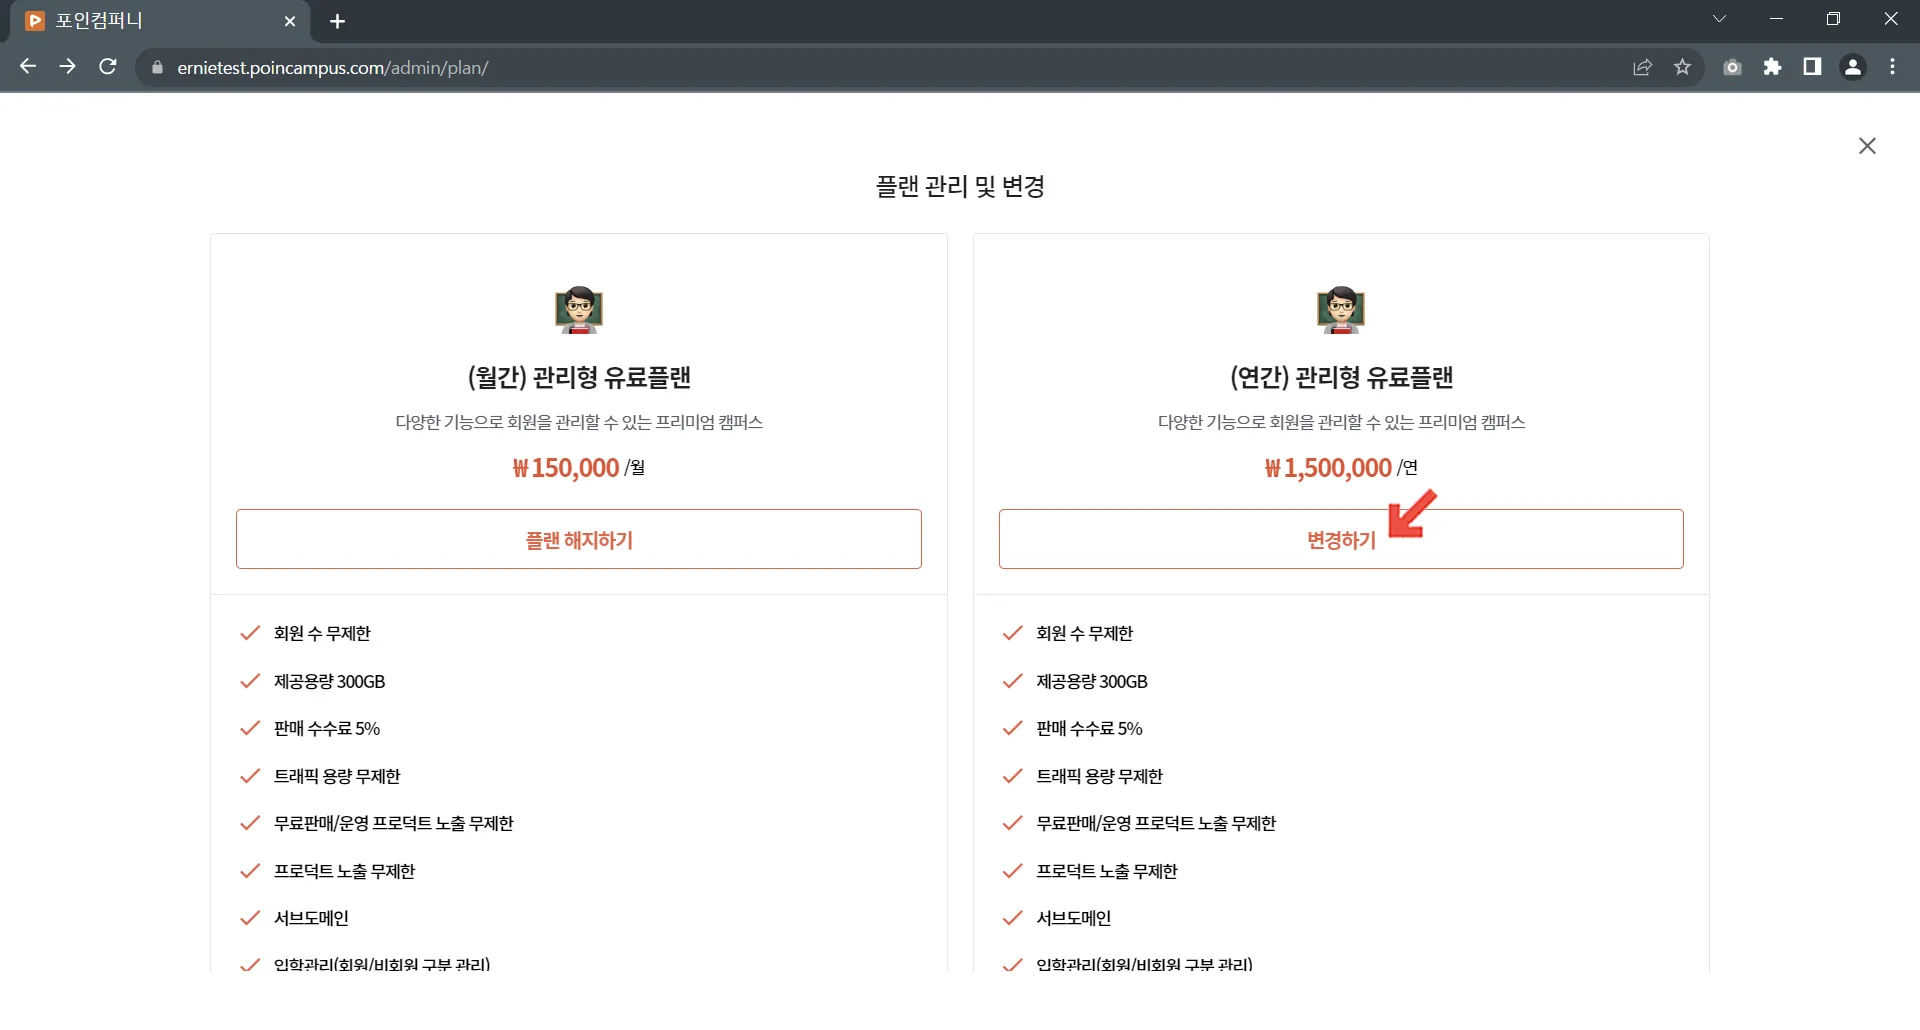Viewport: 1920px width, 1030px height.
Task: Click annual plan's 트래픽 용량 무제한 feature
Action: click(1099, 776)
